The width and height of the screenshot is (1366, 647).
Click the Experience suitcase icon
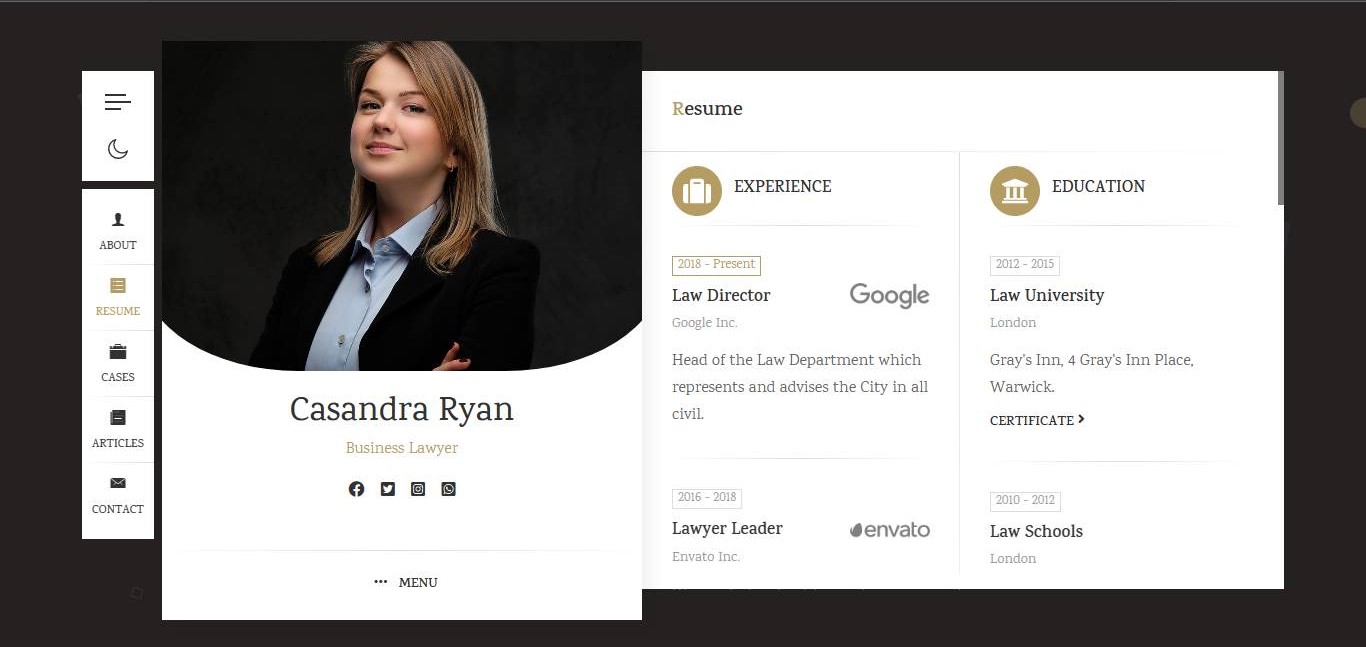coord(697,191)
